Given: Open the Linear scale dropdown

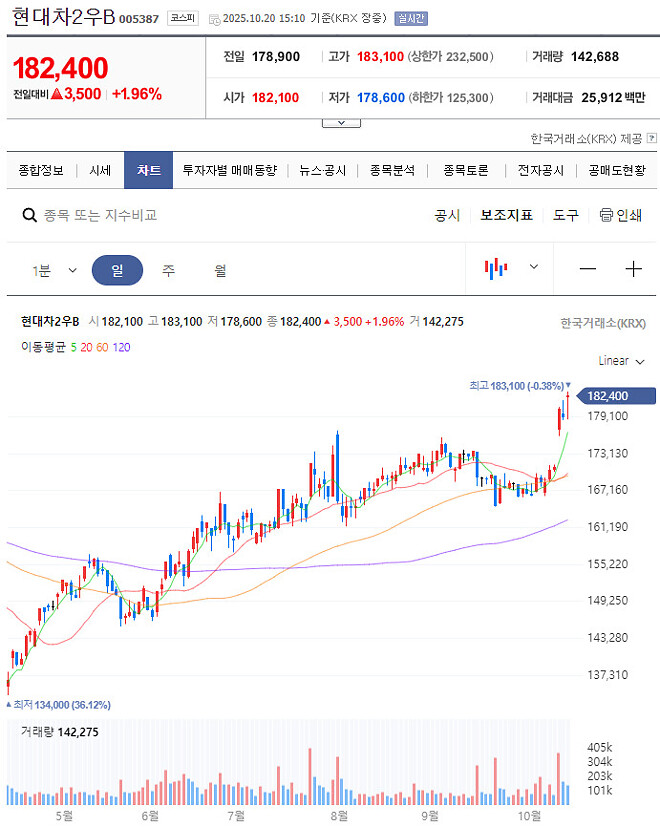Looking at the screenshot, I should click(615, 361).
